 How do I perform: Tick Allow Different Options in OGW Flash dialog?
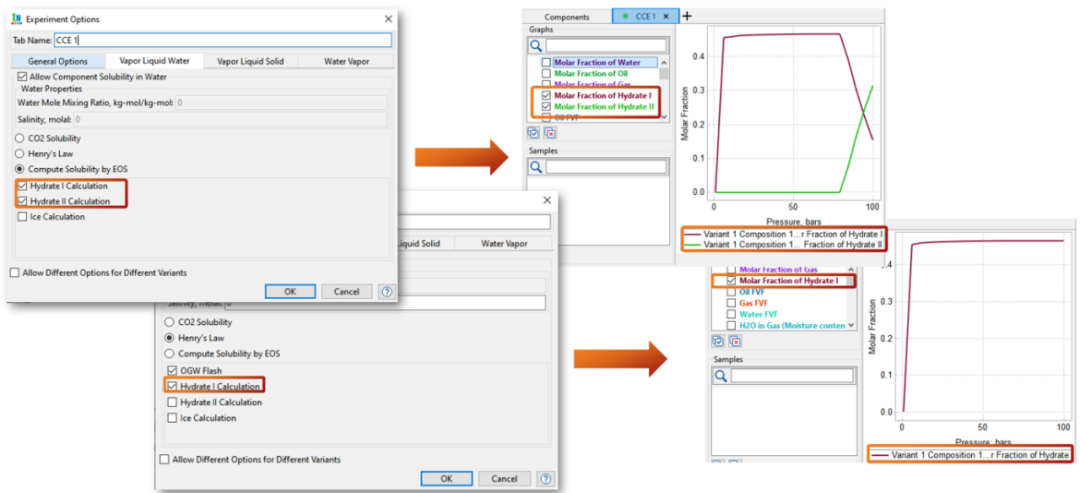165,459
